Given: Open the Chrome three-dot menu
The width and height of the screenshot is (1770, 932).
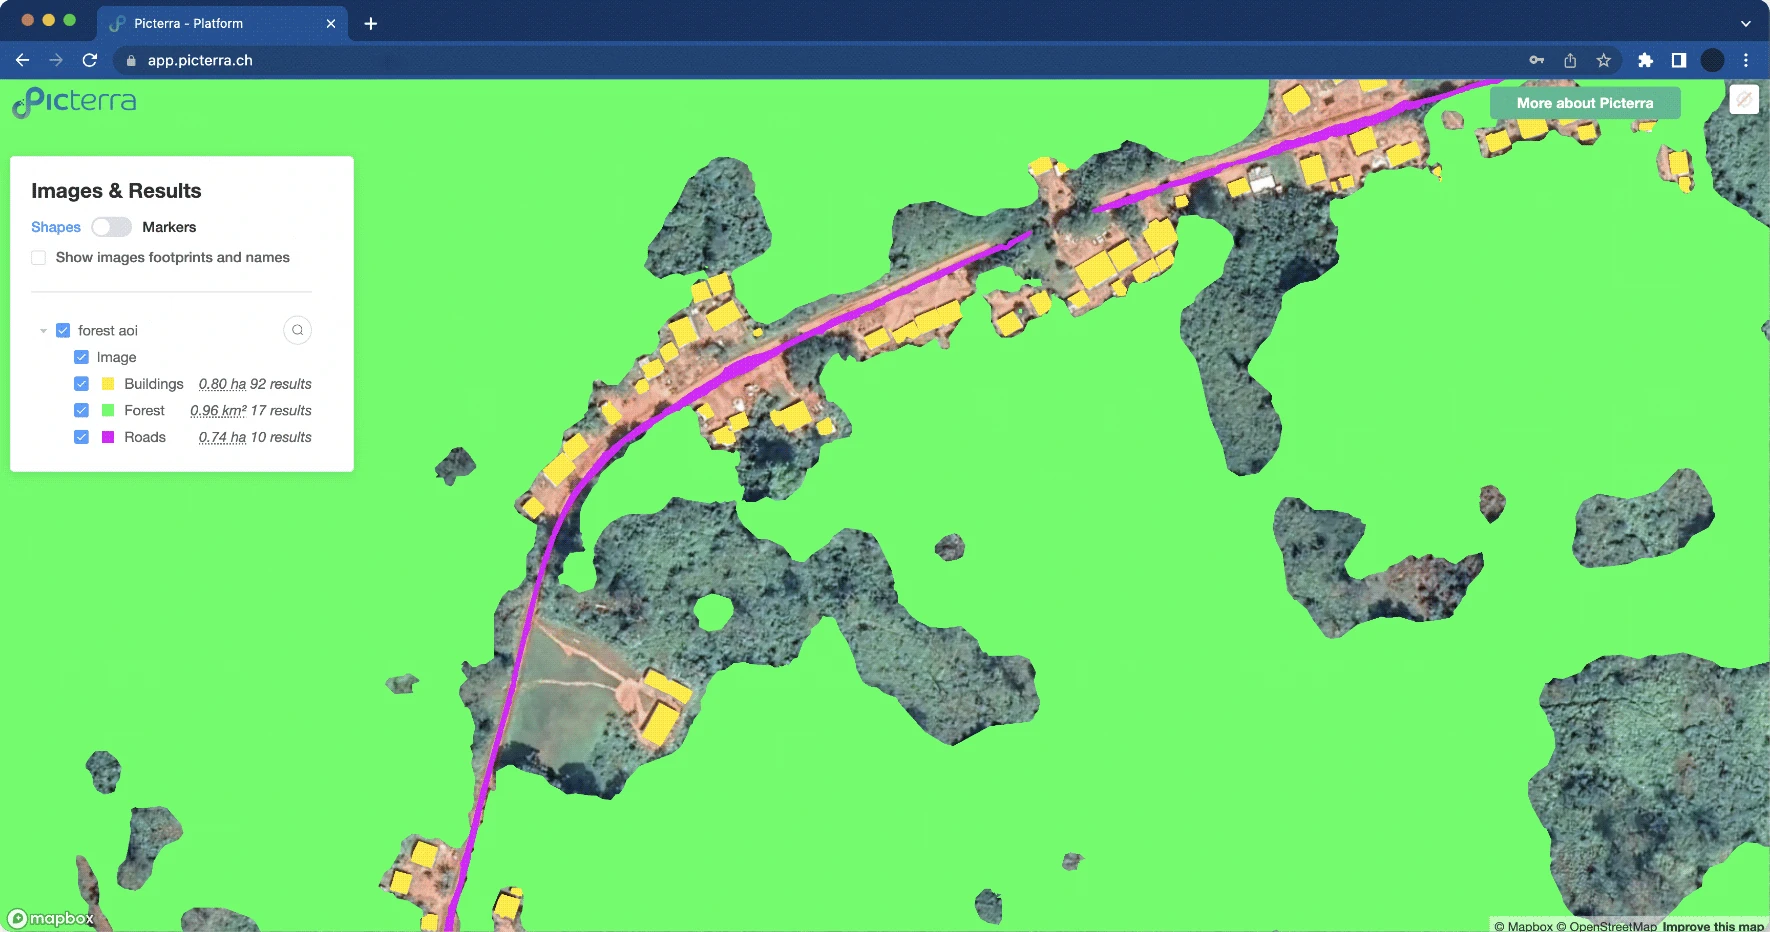Looking at the screenshot, I should 1746,60.
